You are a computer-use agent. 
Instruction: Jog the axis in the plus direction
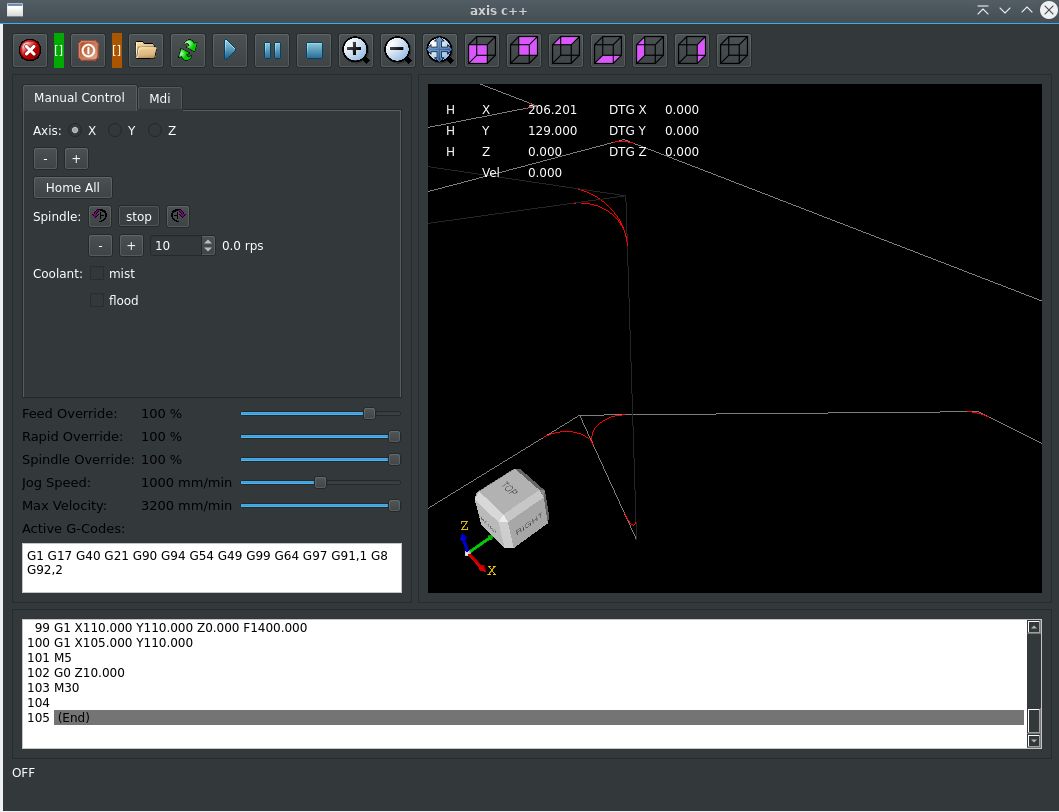click(x=76, y=159)
